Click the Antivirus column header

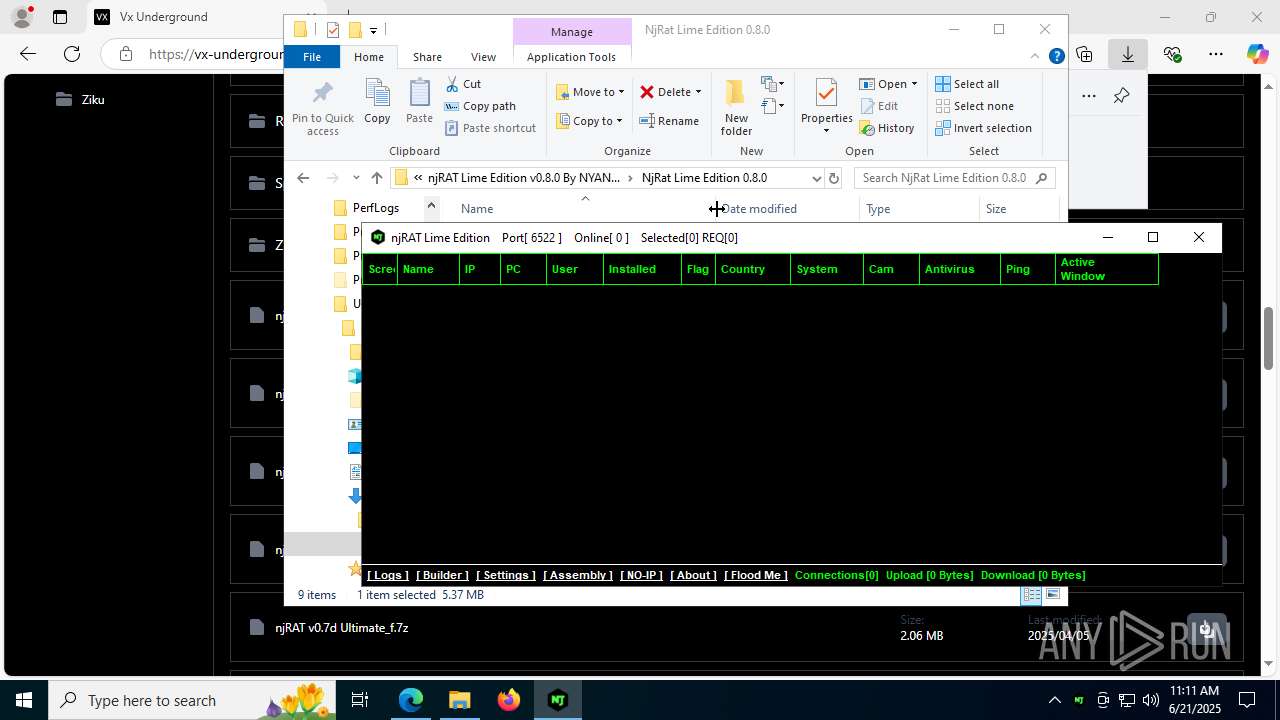pos(959,269)
